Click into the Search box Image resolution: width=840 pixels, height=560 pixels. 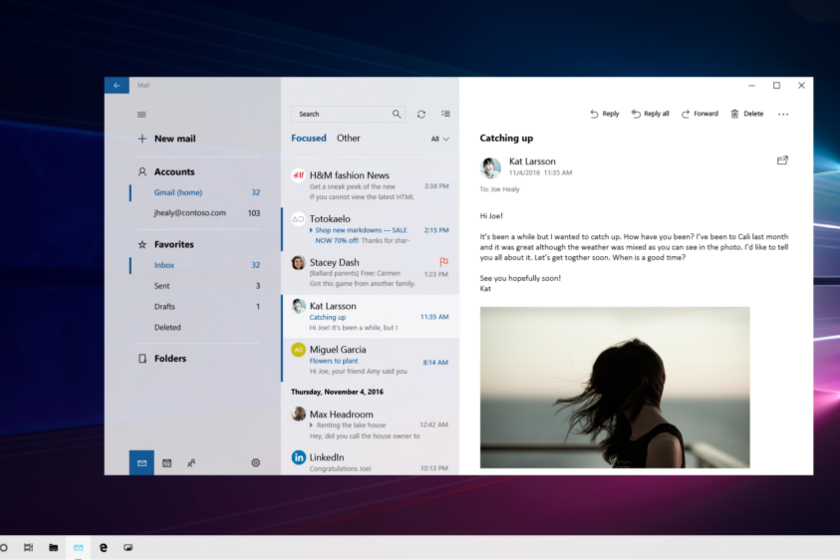(348, 114)
